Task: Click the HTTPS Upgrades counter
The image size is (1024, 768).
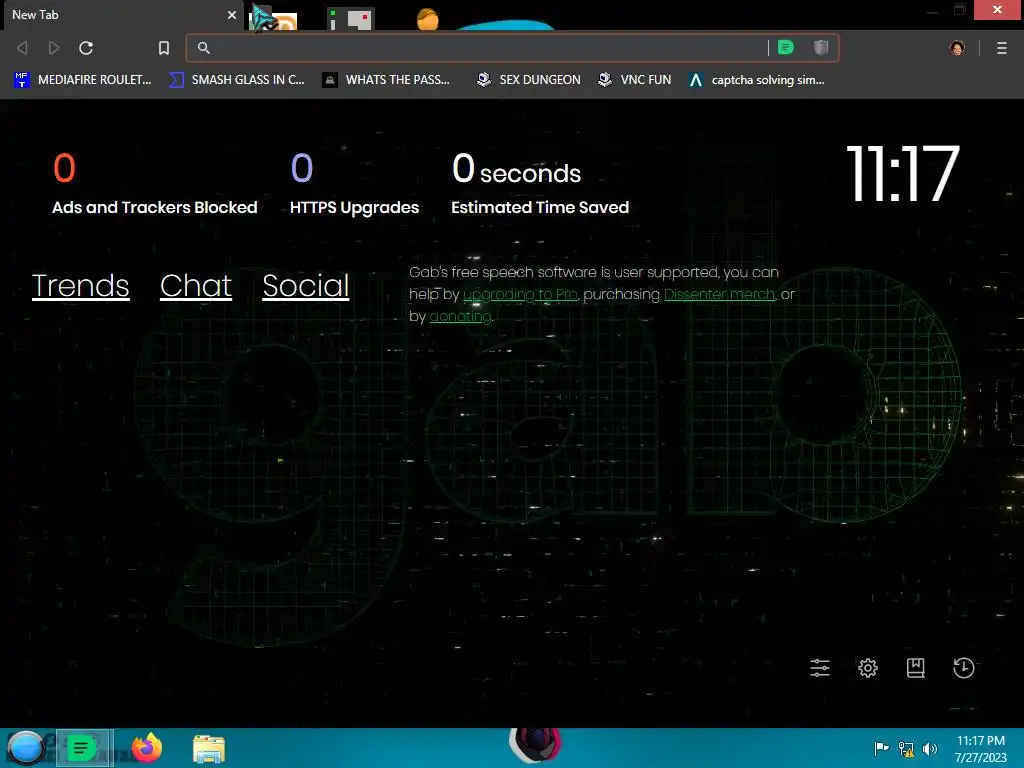Action: (355, 184)
